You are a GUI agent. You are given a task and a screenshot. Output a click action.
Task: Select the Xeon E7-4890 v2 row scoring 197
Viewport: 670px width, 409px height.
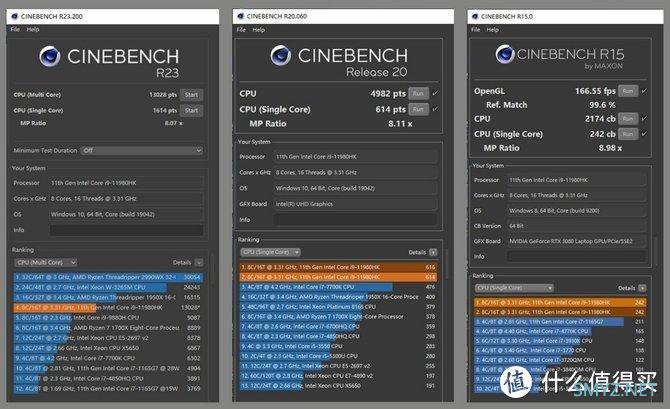pos(338,376)
